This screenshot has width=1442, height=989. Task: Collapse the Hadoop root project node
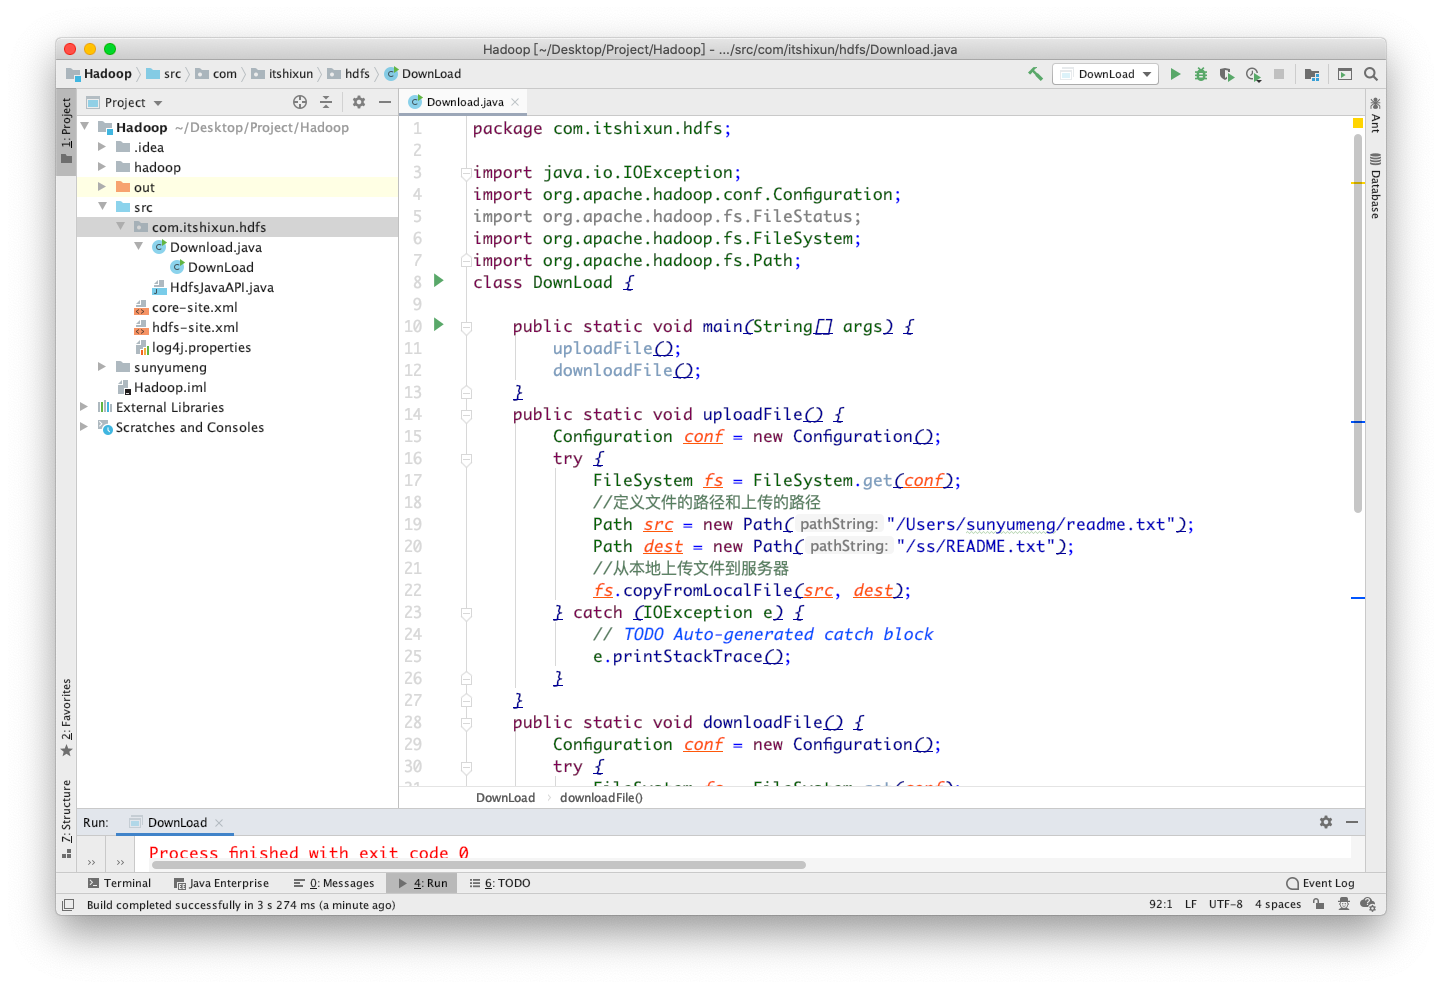85,127
